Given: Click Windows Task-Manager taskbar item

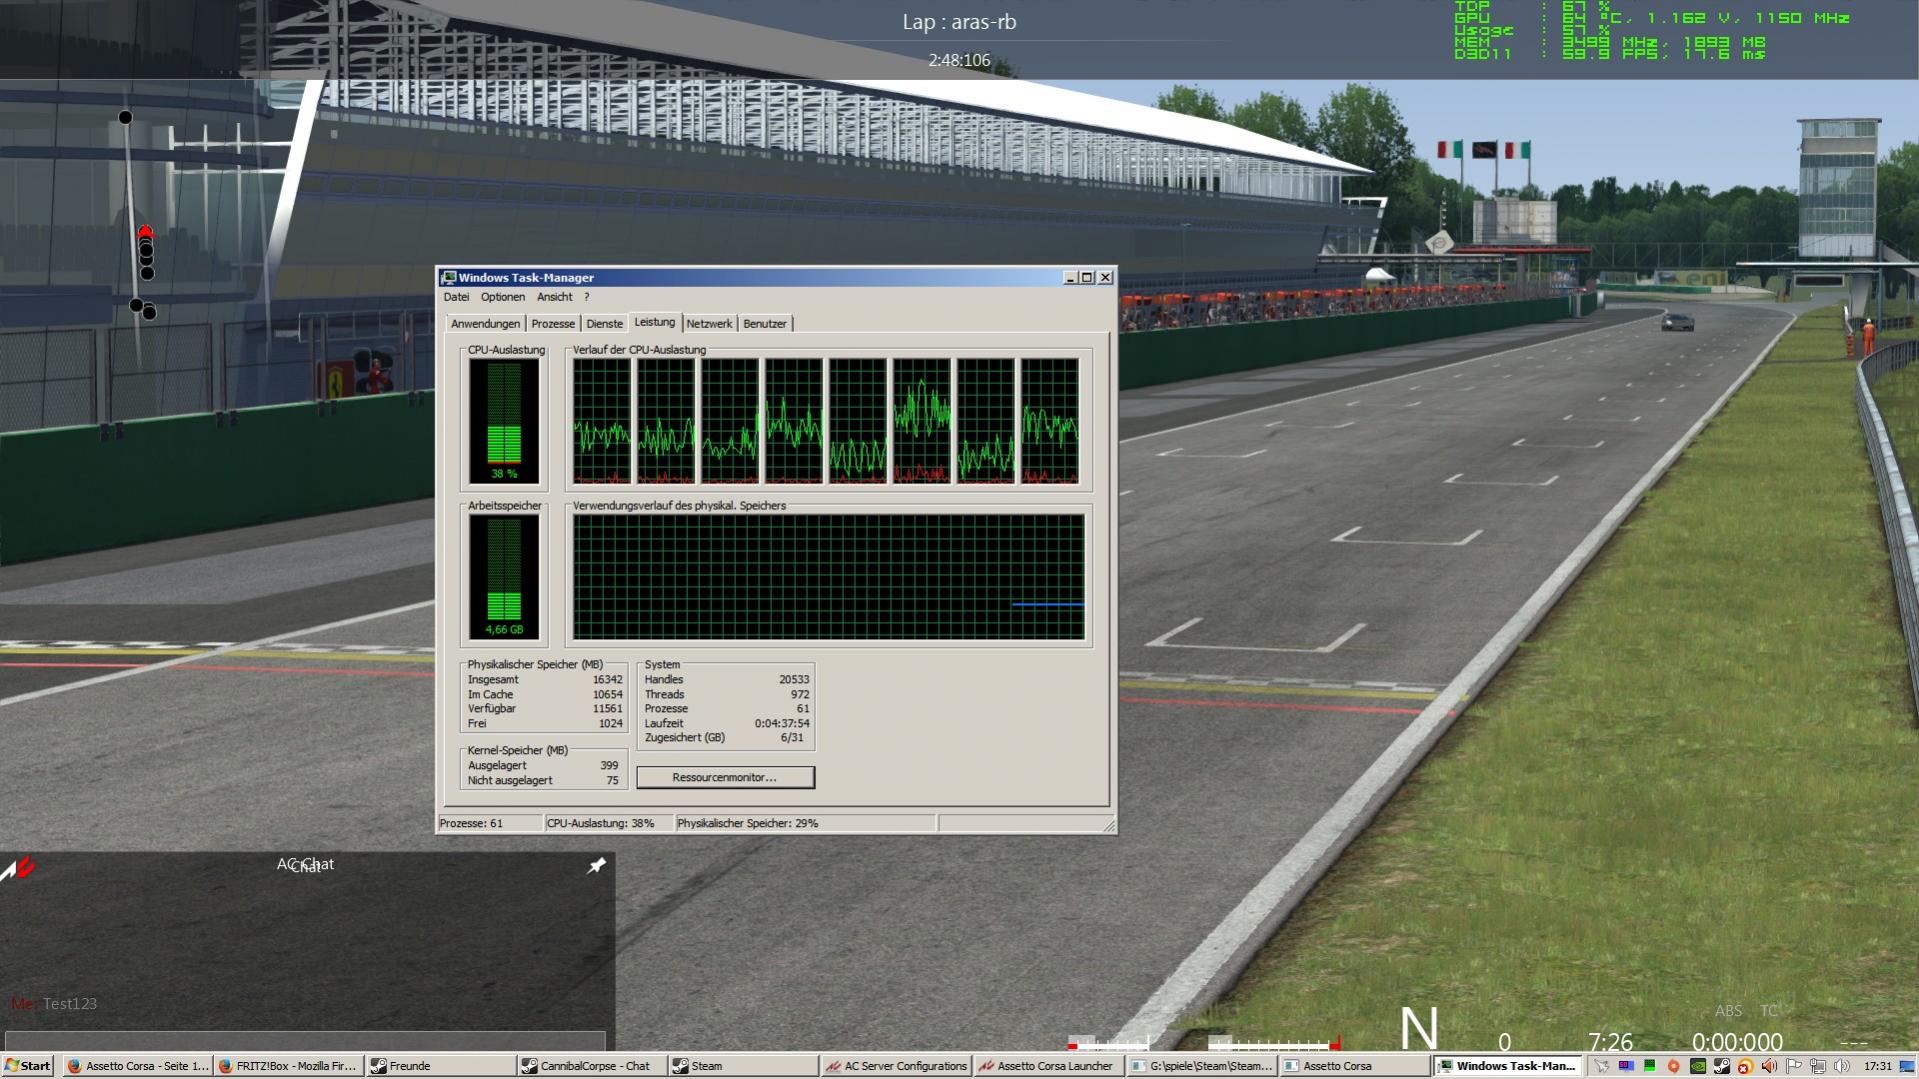Looking at the screenshot, I should 1507,1066.
